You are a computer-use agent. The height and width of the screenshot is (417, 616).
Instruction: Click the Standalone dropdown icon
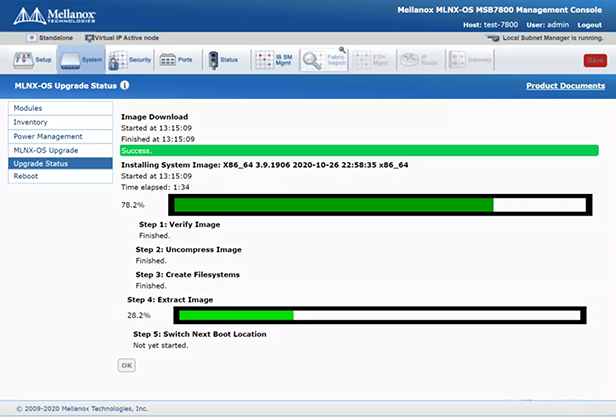tap(31, 38)
